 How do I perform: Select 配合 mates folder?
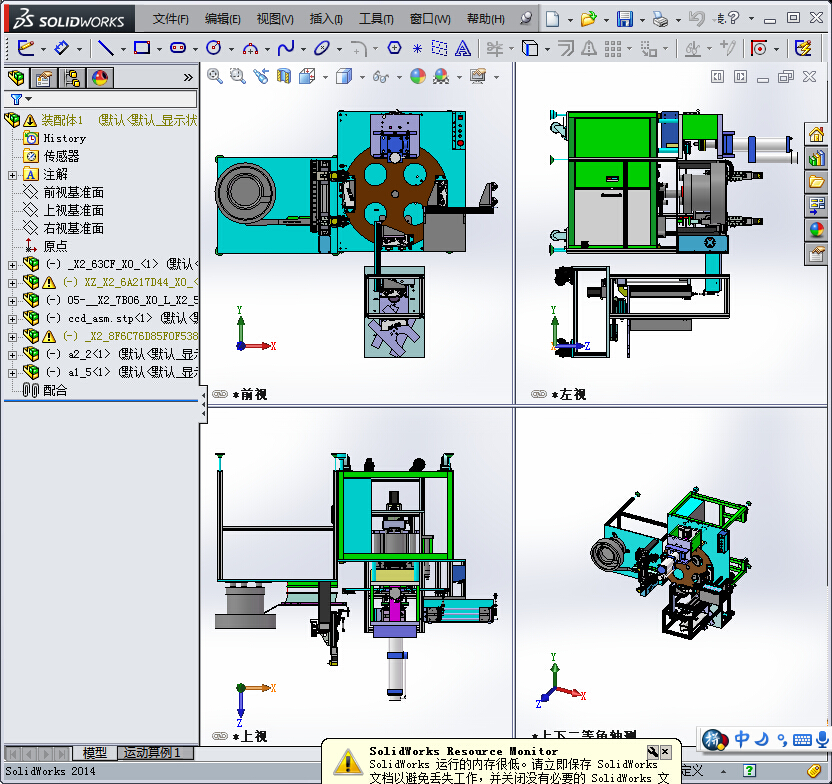55,390
